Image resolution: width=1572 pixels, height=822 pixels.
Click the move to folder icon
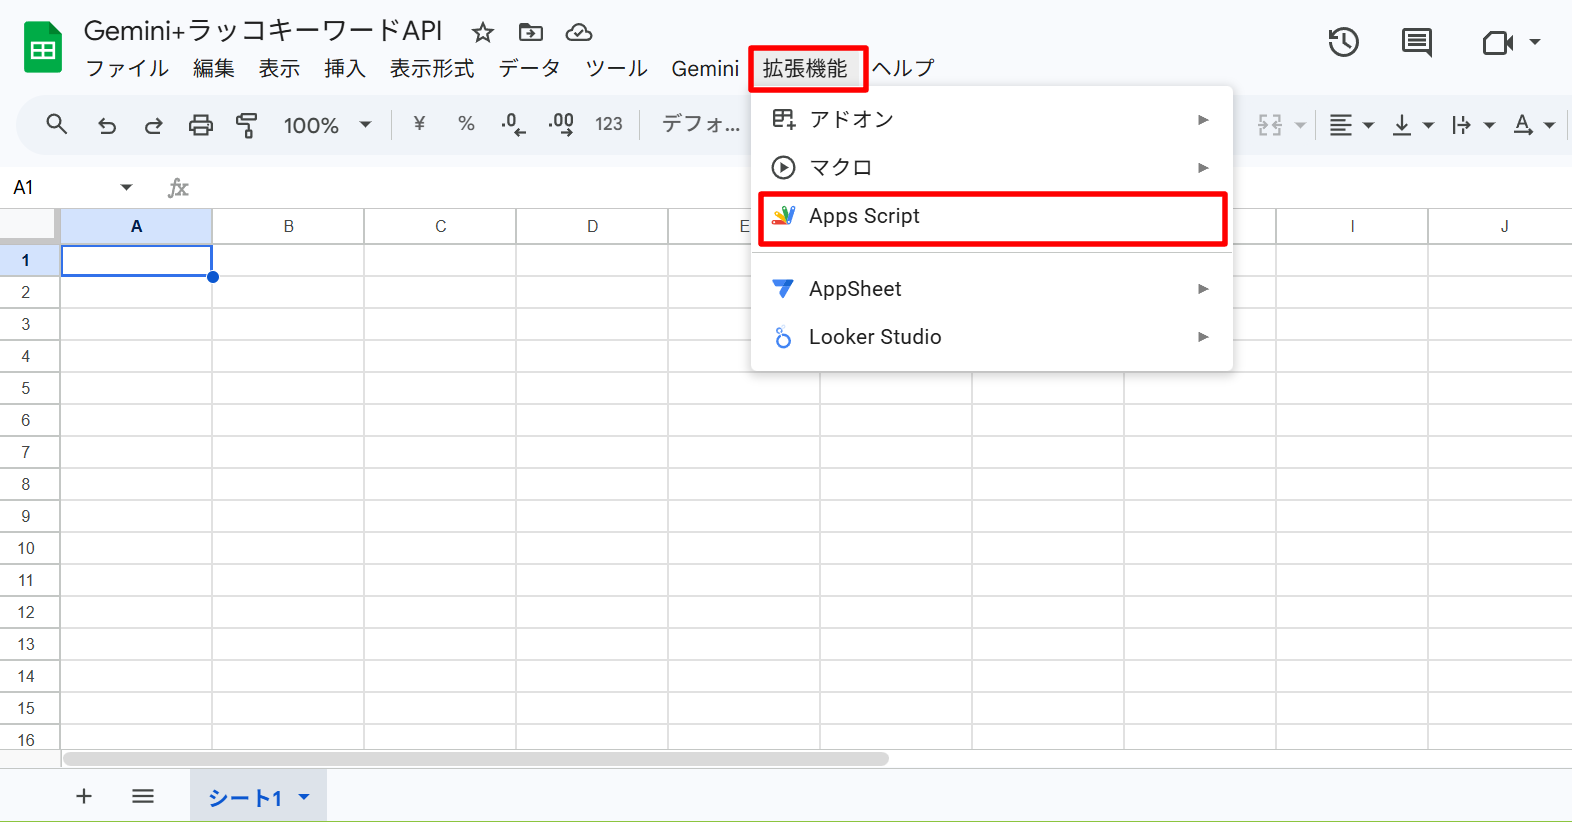[x=531, y=33]
